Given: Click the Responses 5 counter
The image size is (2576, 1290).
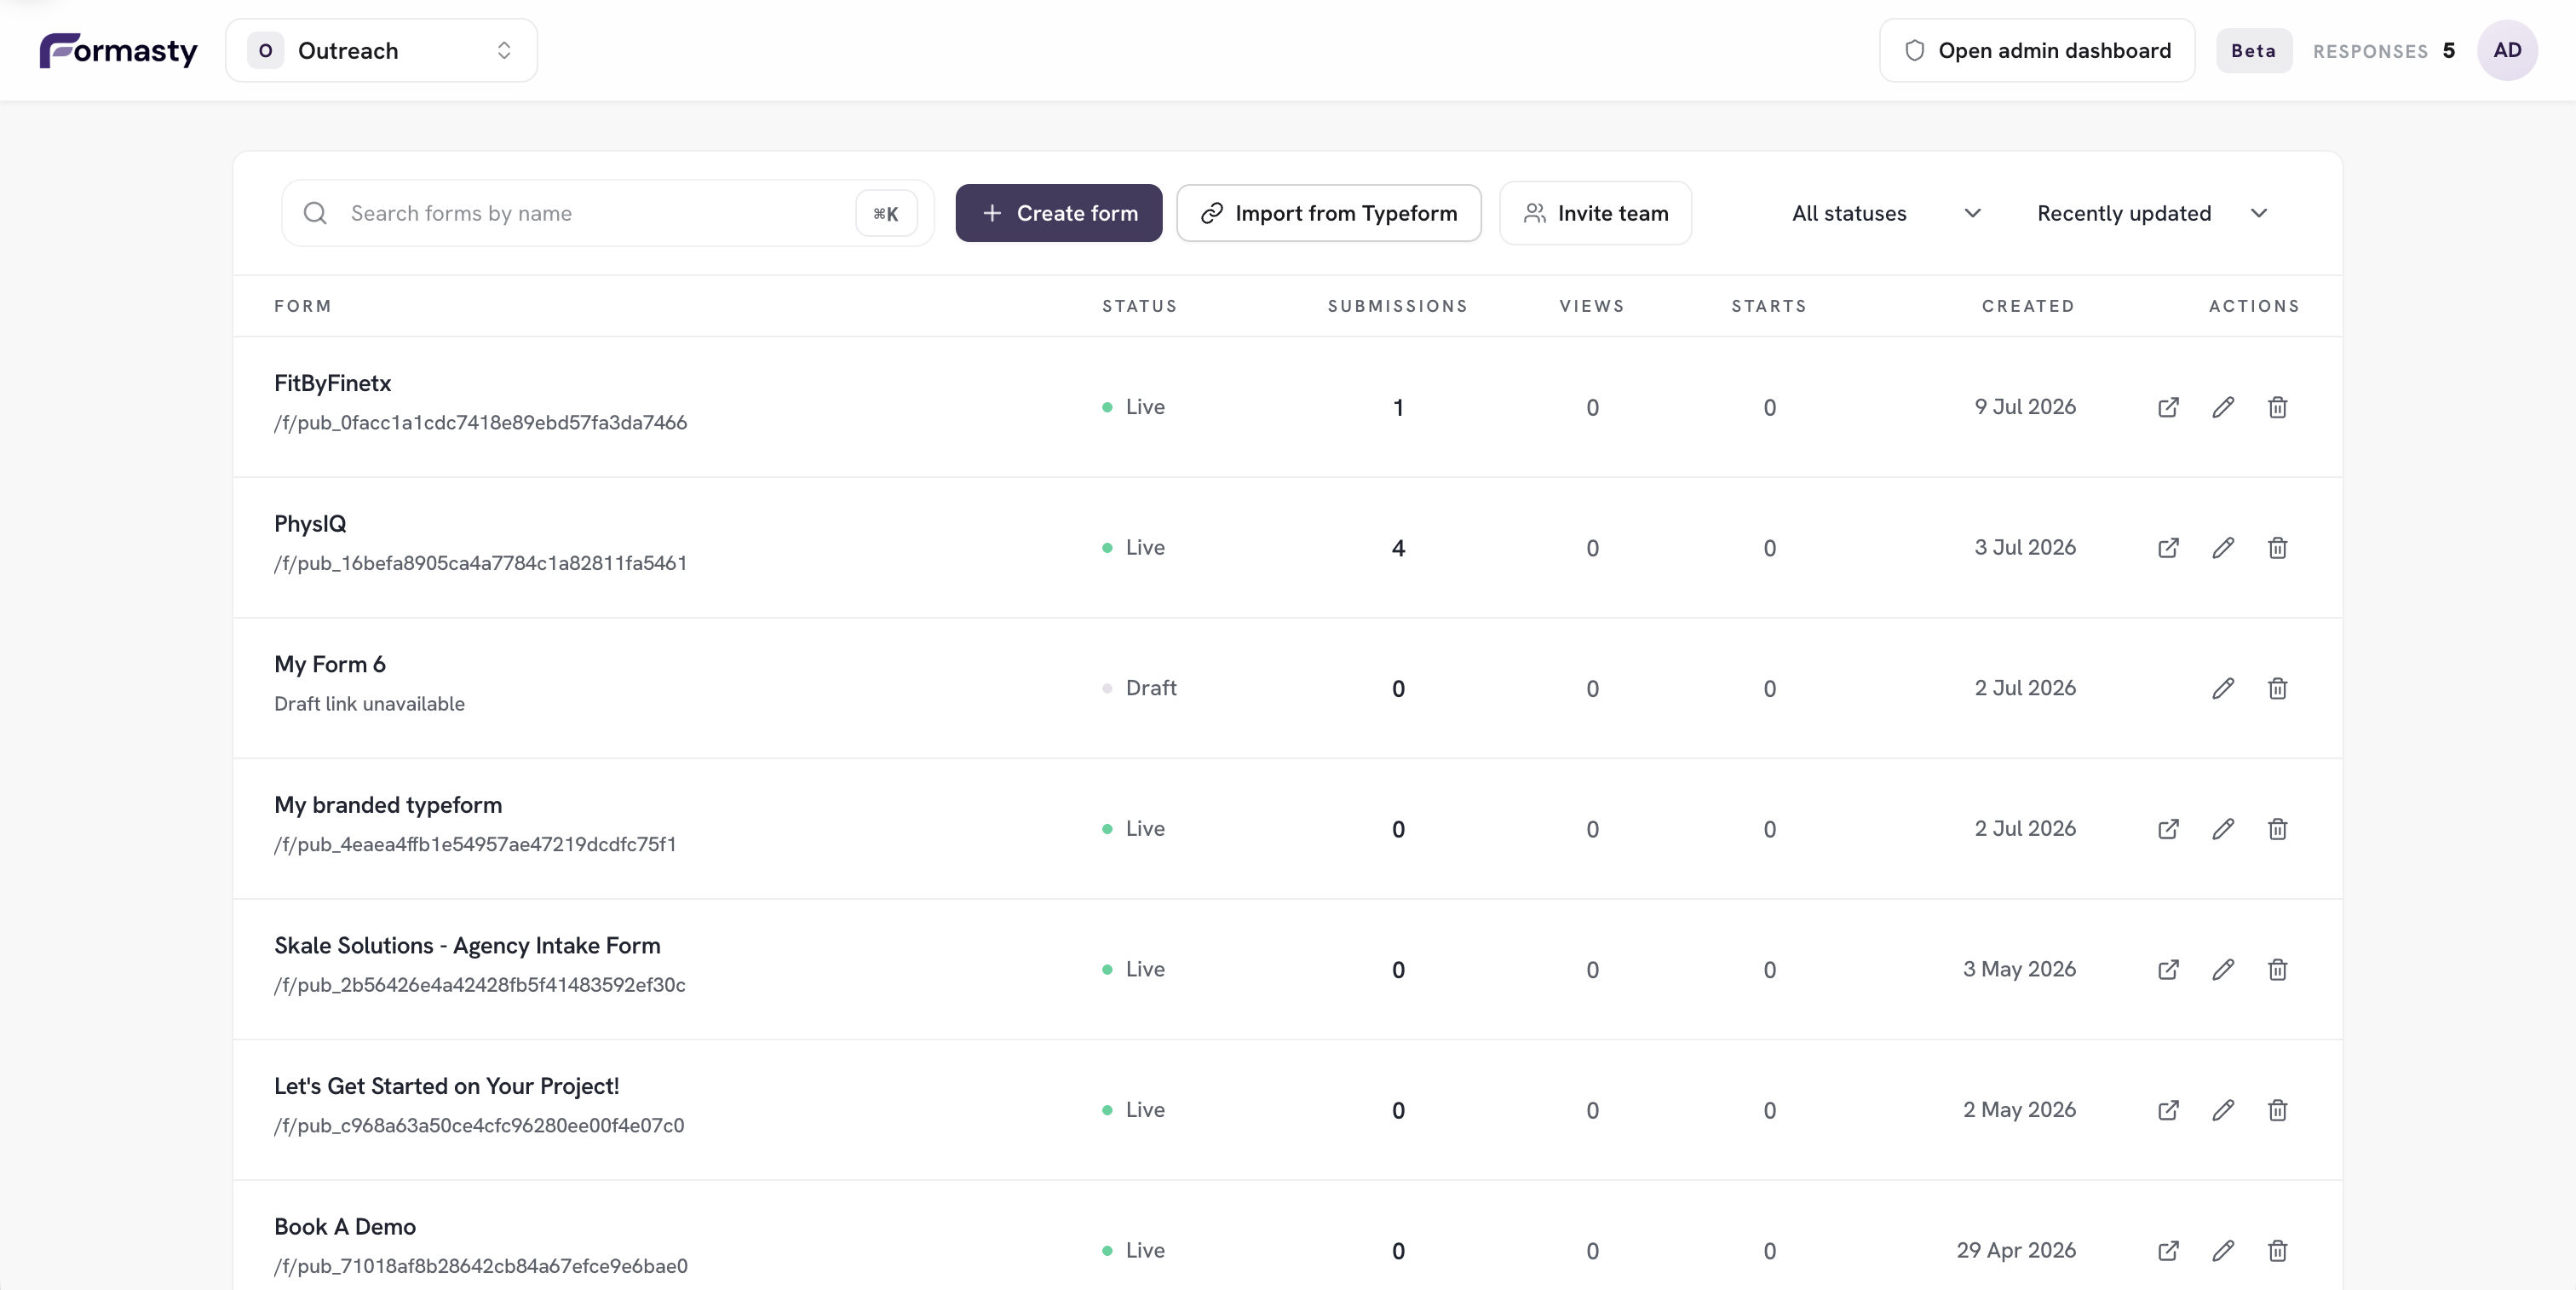Looking at the screenshot, I should pyautogui.click(x=2384, y=51).
